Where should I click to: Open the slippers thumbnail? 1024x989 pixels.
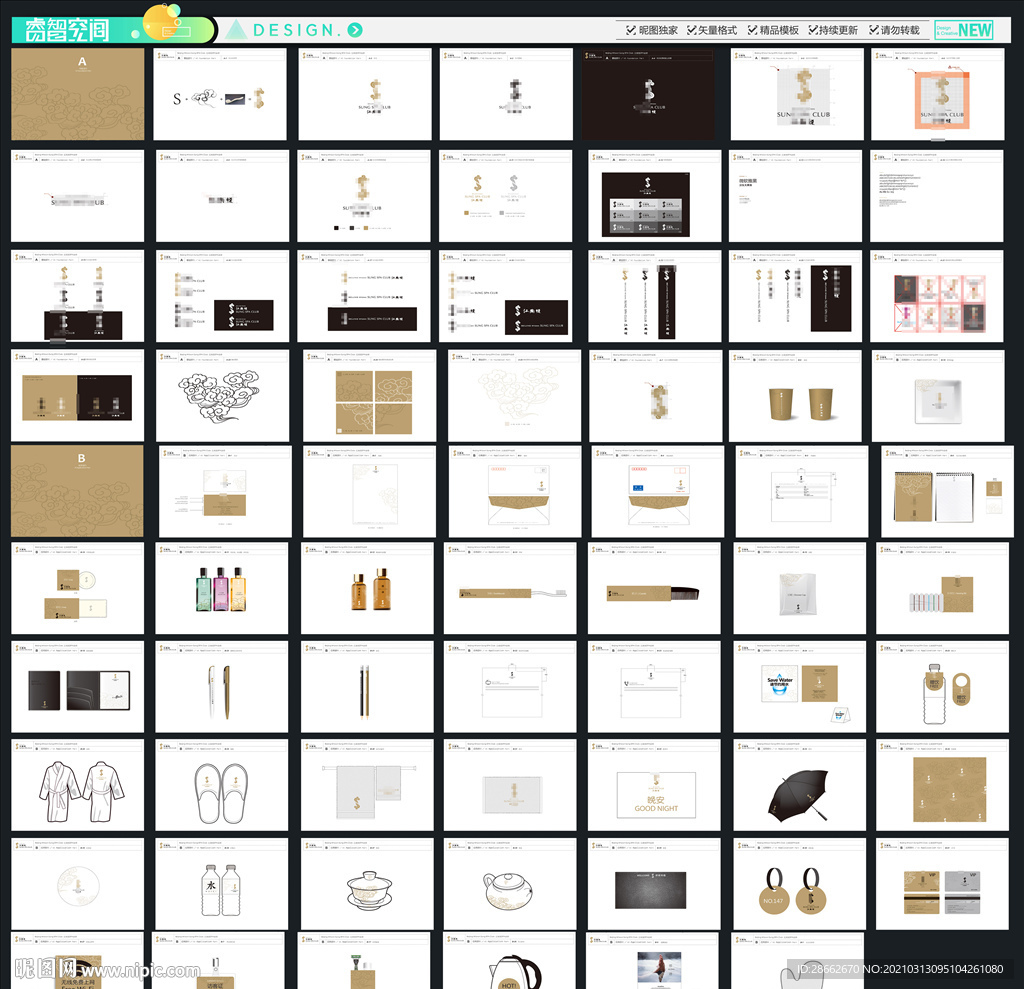[221, 785]
